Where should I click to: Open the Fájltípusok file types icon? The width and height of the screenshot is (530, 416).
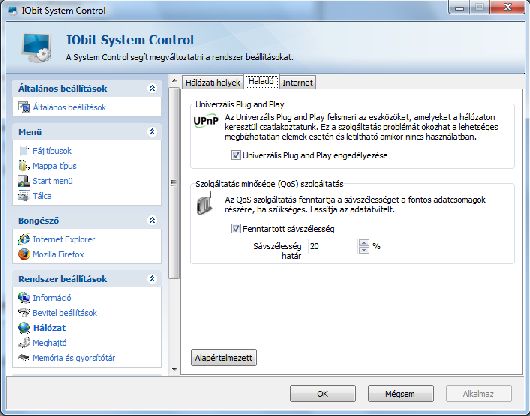[24, 151]
